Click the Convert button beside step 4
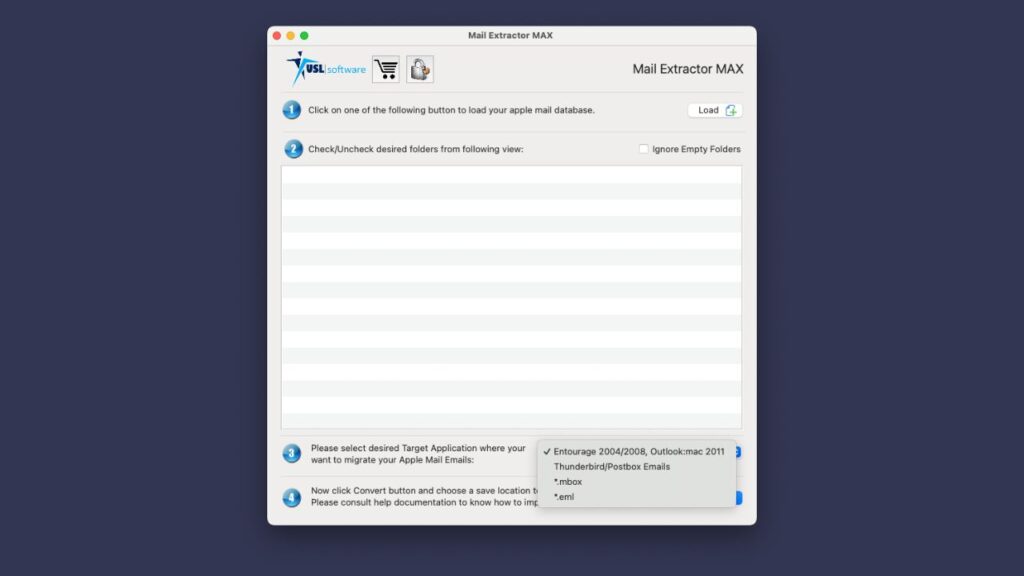 (x=737, y=496)
